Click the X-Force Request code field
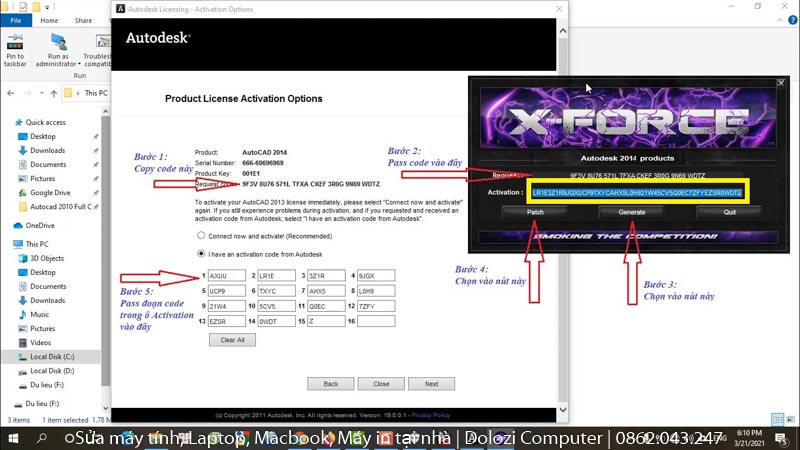The height and width of the screenshot is (450, 800). (x=637, y=176)
